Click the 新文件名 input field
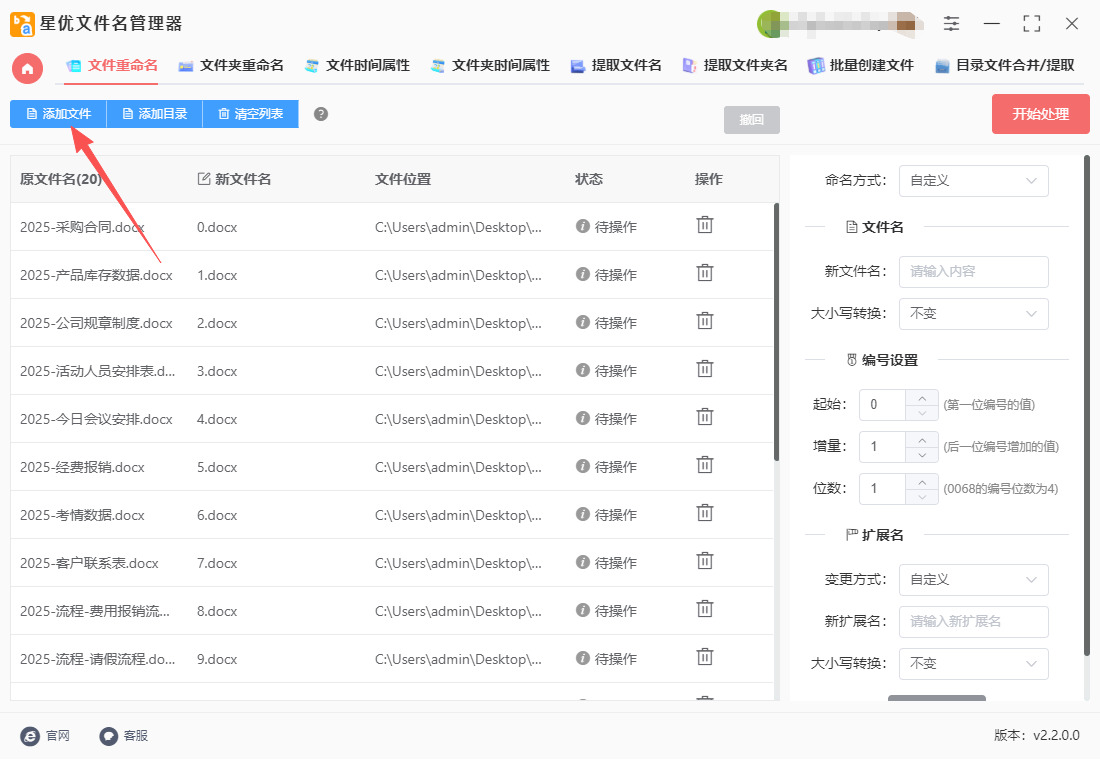Screen dimensions: 1100x760 point(973,272)
